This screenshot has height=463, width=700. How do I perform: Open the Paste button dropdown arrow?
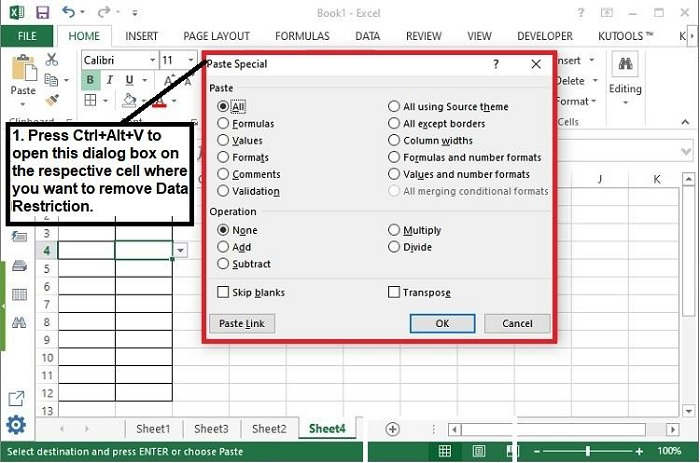pyautogui.click(x=23, y=104)
